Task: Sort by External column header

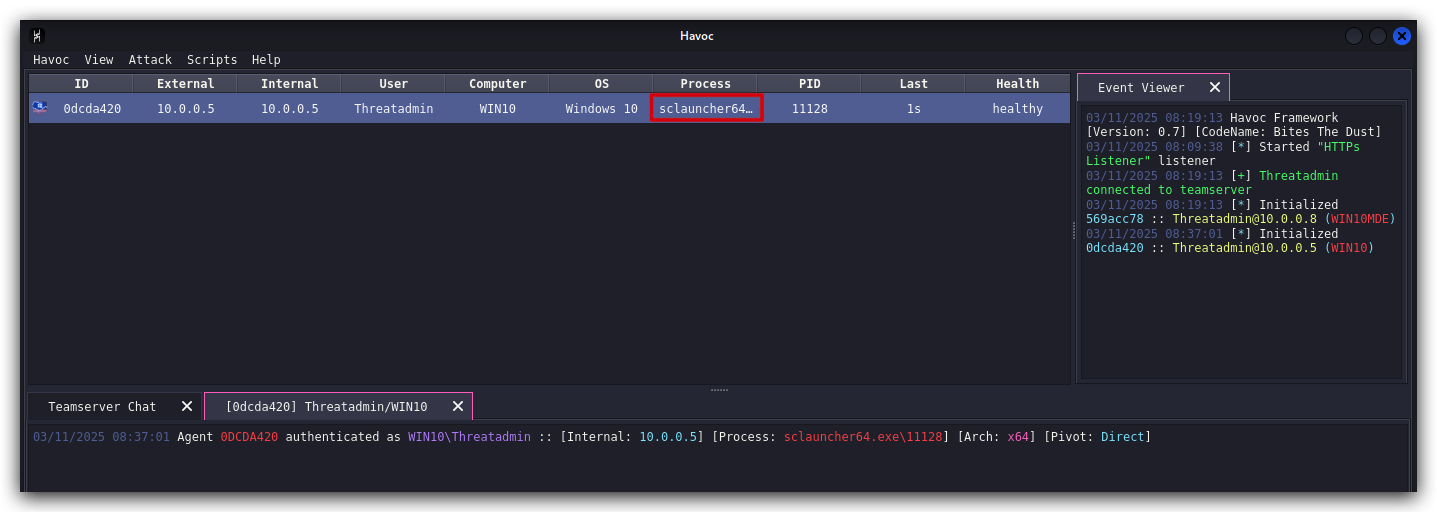Action: pos(185,84)
